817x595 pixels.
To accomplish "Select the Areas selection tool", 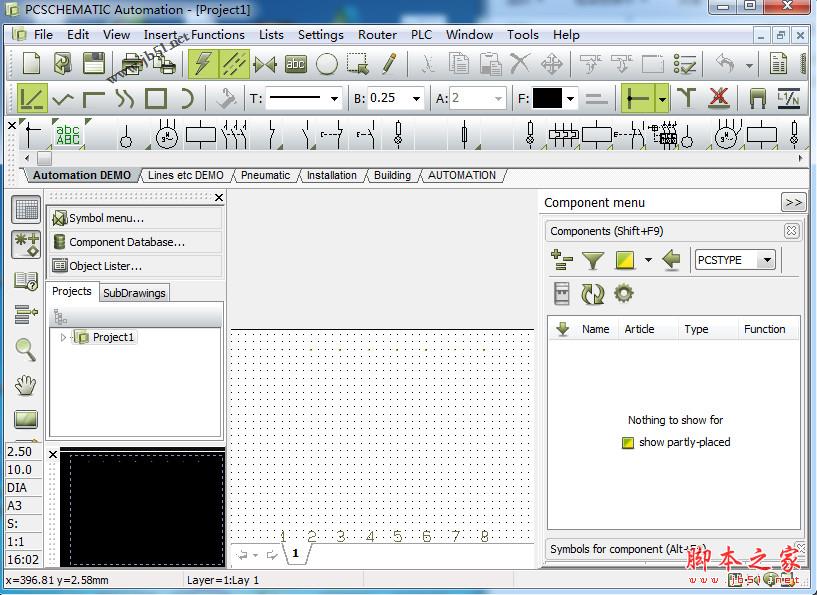I will tap(357, 64).
